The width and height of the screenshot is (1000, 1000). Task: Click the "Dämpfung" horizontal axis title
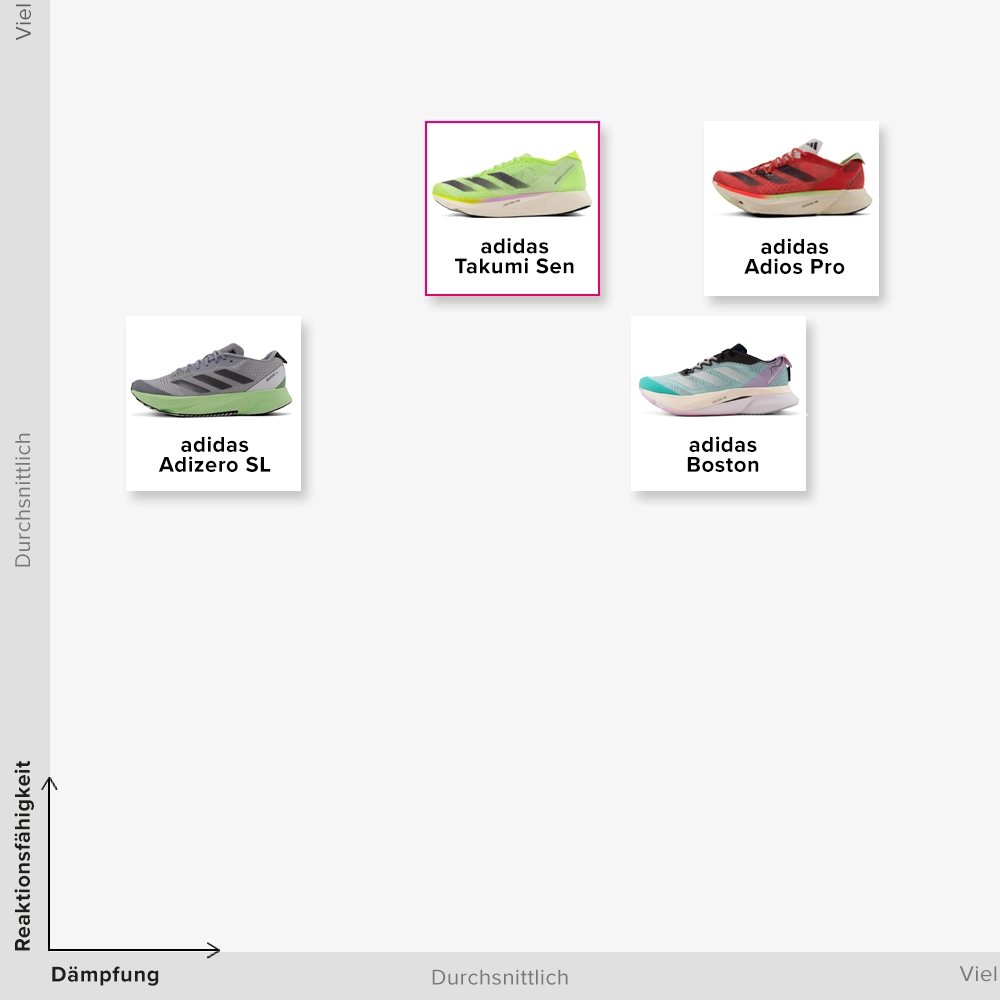point(105,975)
